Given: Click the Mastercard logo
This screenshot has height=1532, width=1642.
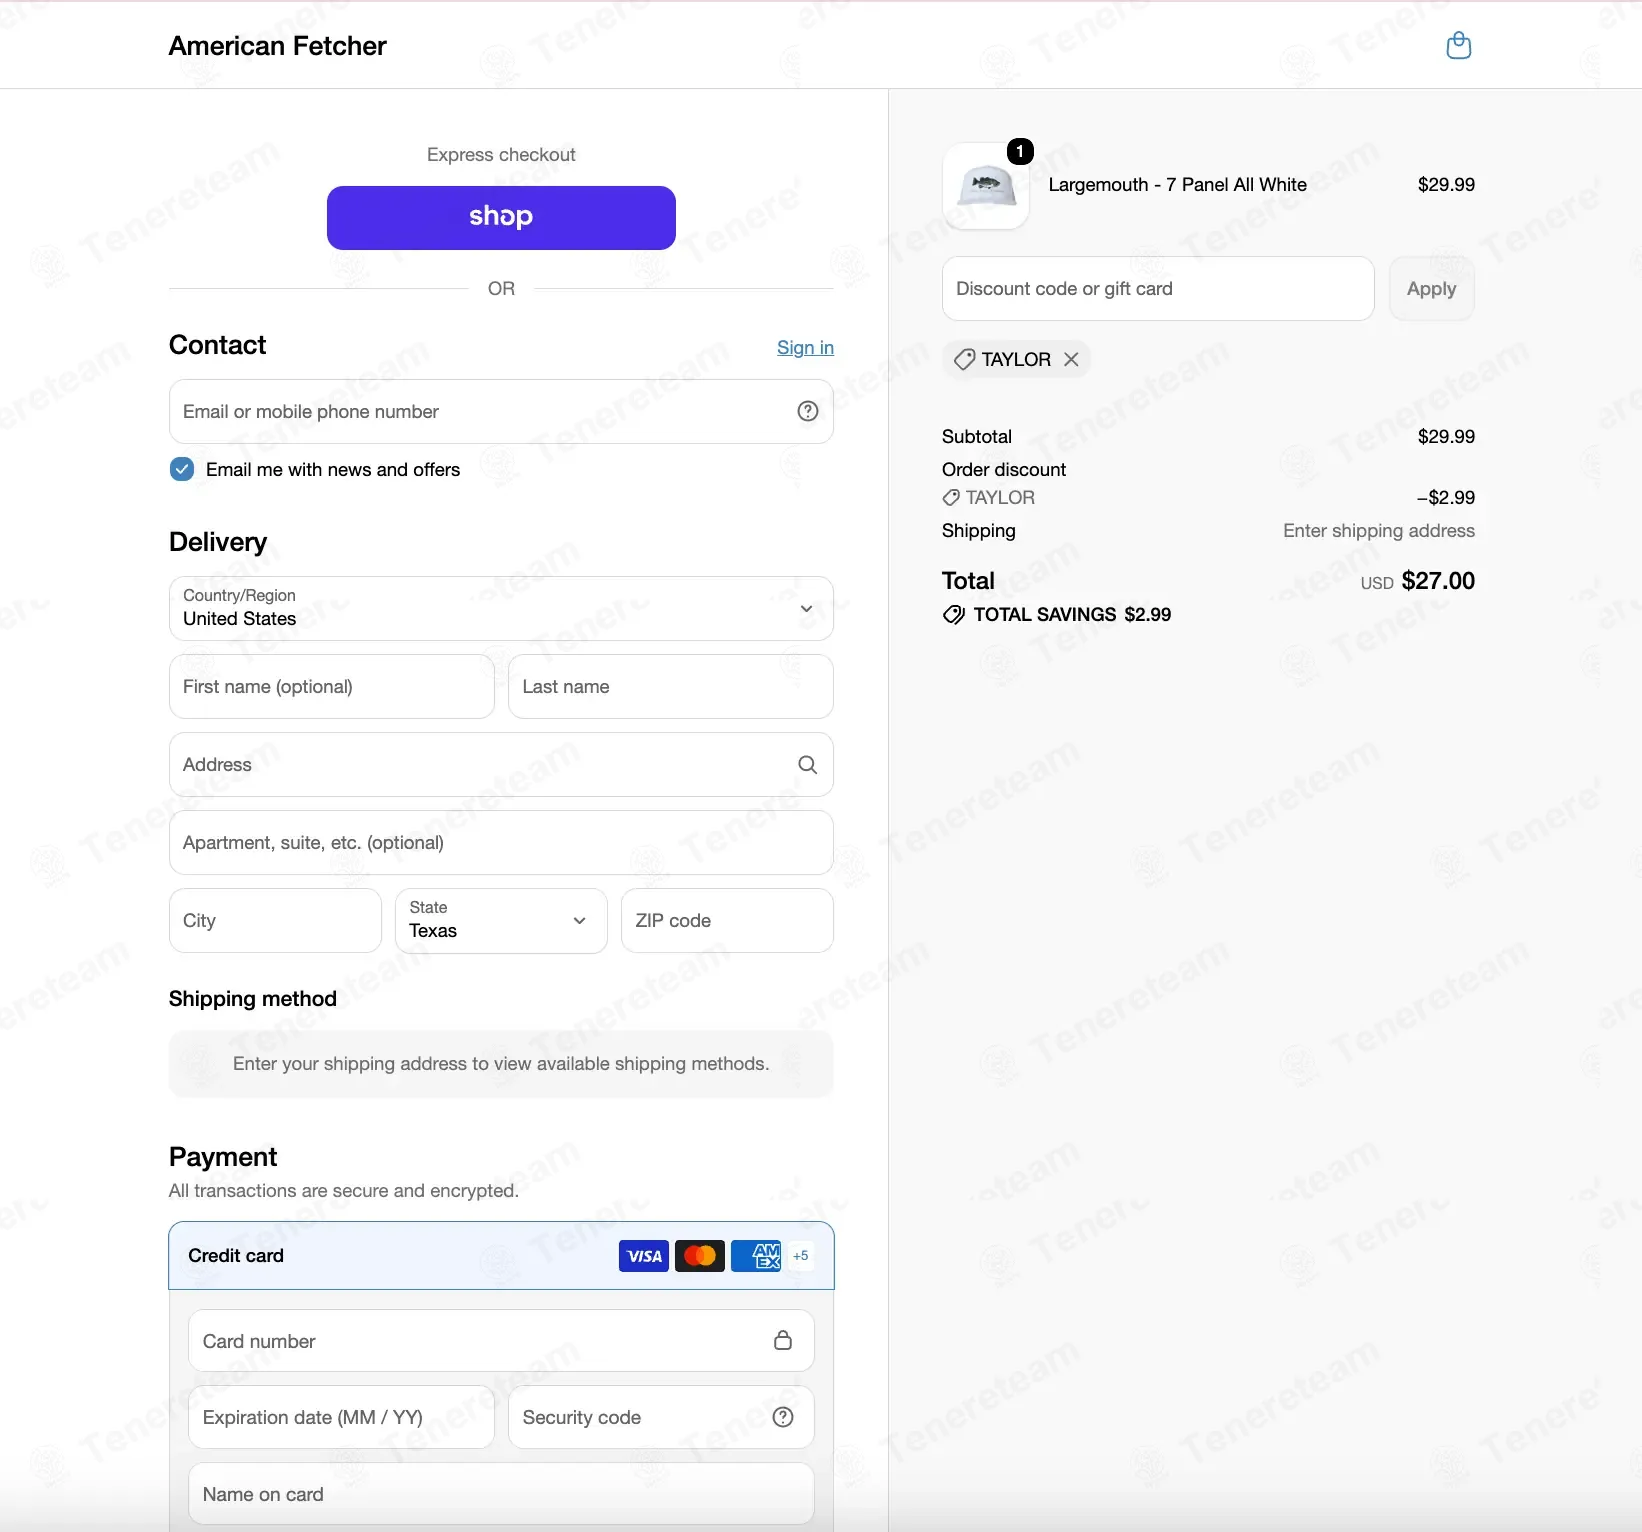Looking at the screenshot, I should [x=700, y=1256].
